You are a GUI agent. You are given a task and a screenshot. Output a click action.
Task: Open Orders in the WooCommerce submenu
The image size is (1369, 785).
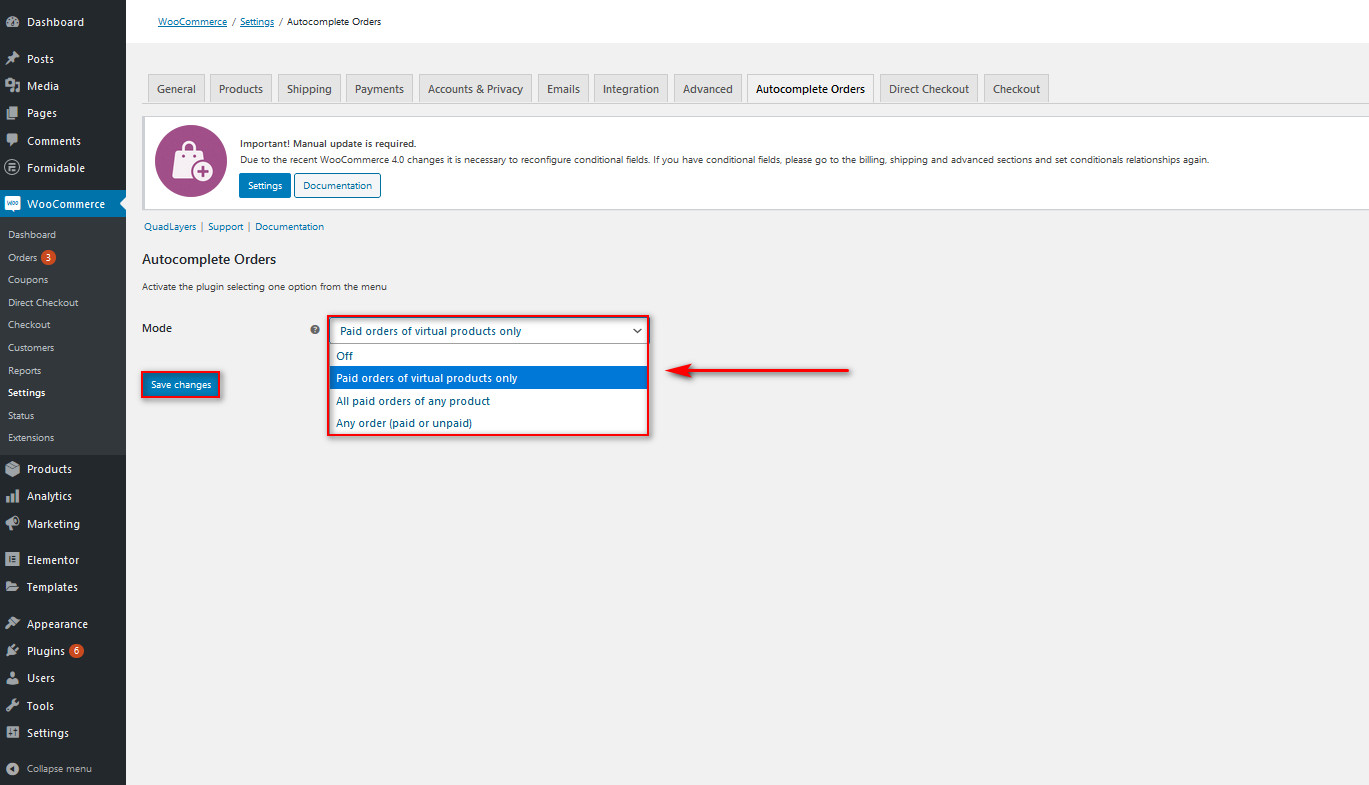(23, 258)
